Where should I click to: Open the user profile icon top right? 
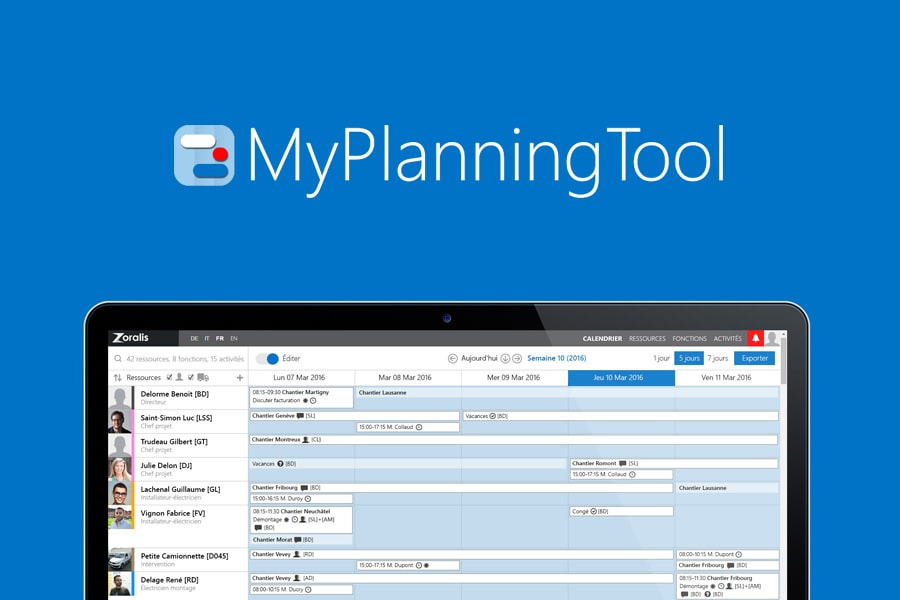point(773,337)
